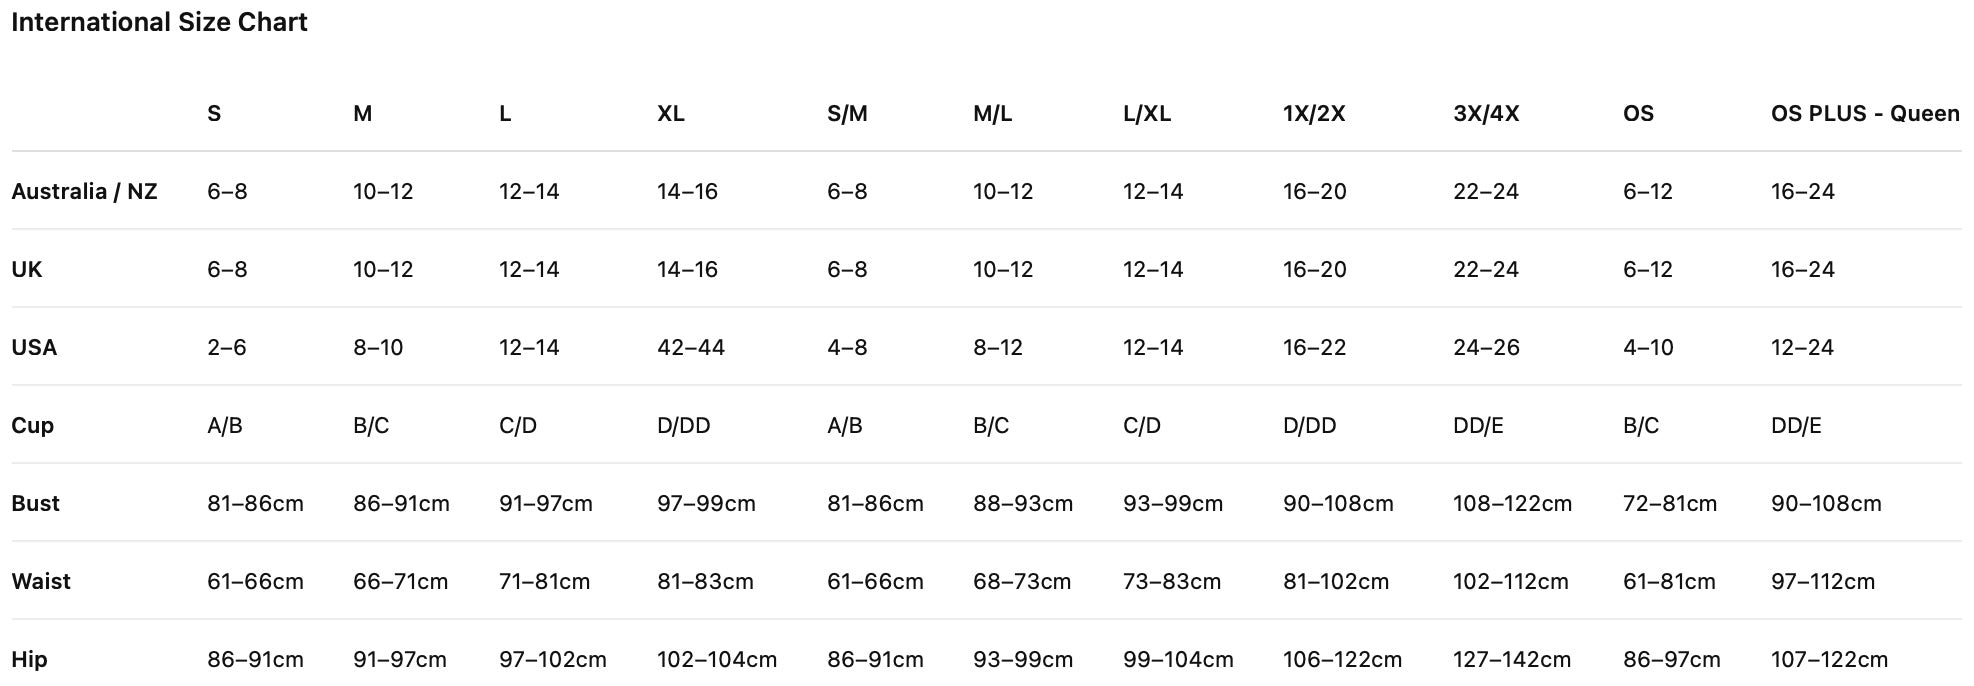Screen dimensions: 1974x686
Task: Select the 127–142cm hip measurement cell
Action: tap(1512, 659)
